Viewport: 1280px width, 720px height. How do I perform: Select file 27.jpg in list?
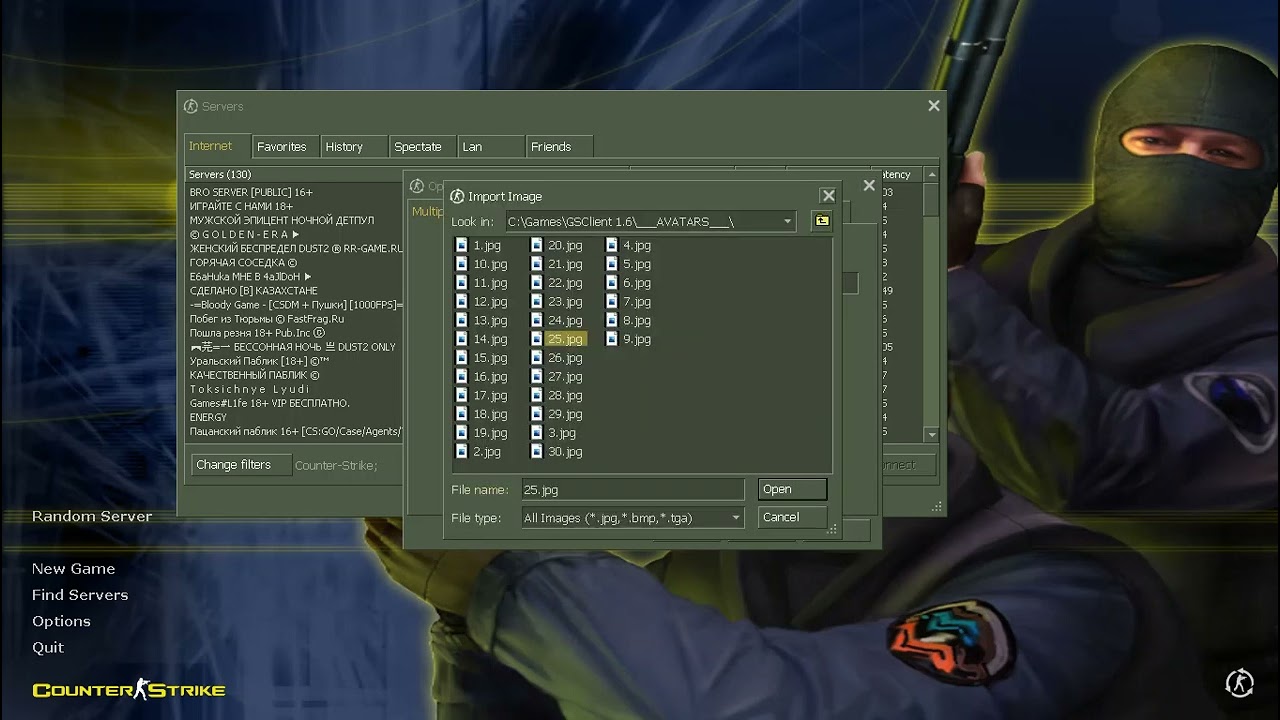pos(565,377)
